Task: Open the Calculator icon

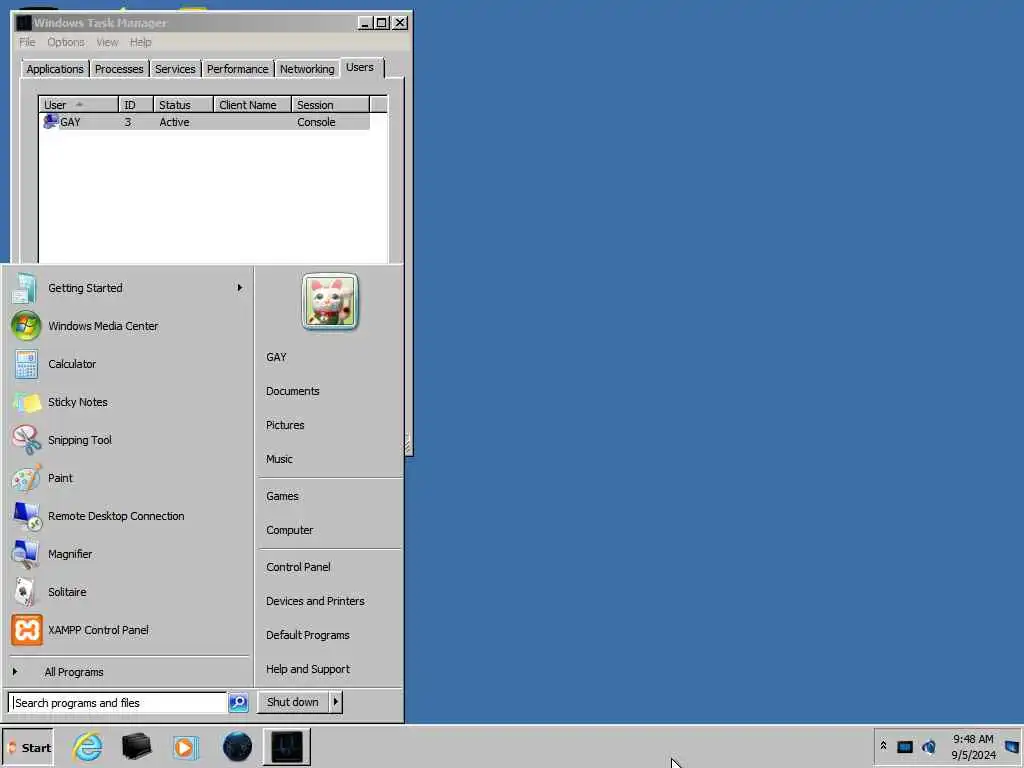Action: click(26, 364)
